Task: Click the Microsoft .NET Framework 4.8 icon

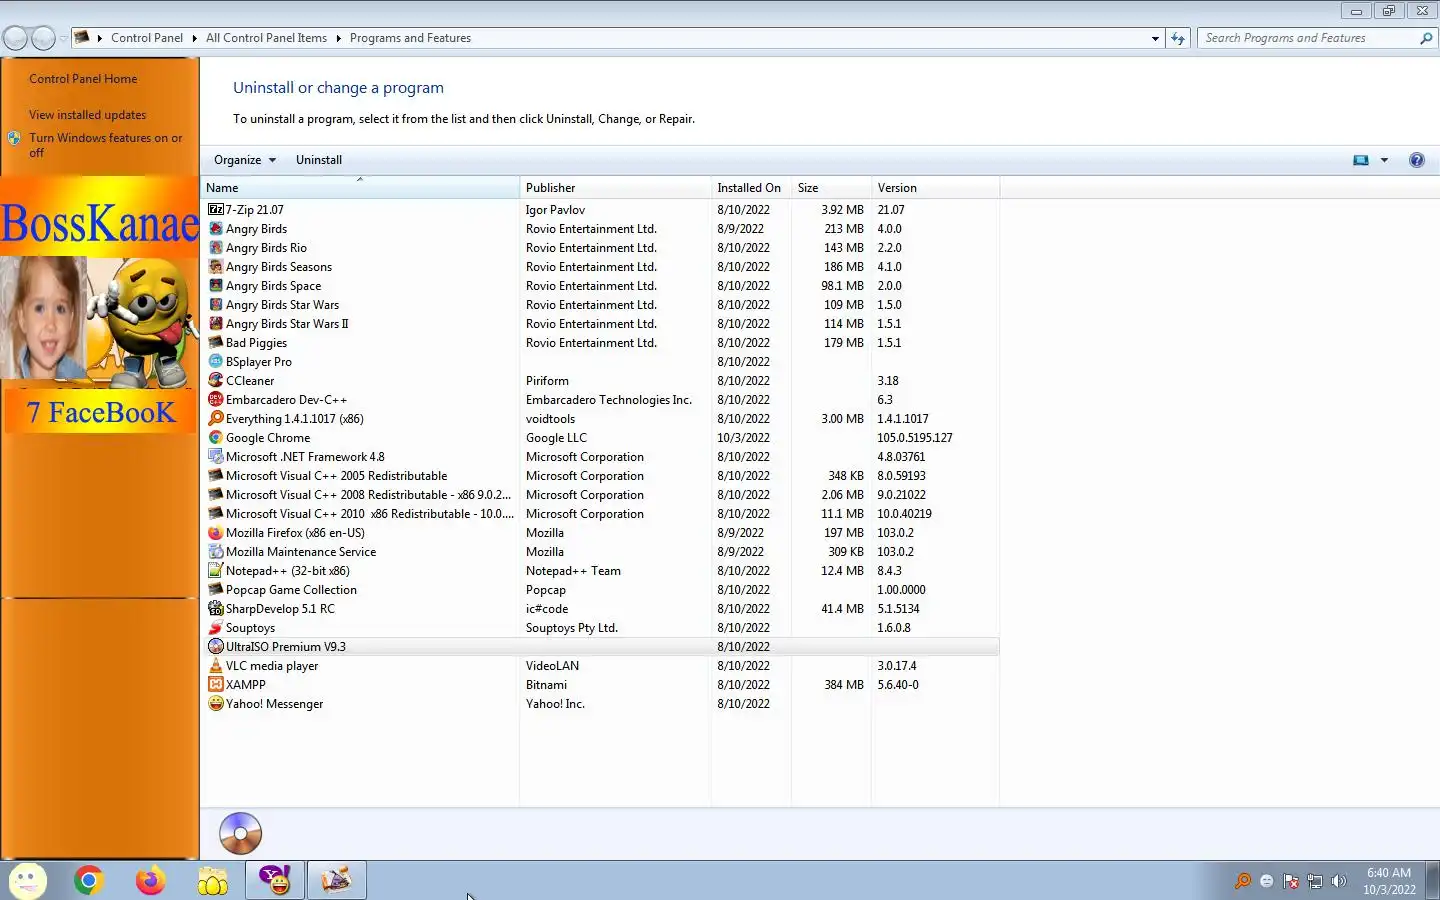Action: point(215,457)
